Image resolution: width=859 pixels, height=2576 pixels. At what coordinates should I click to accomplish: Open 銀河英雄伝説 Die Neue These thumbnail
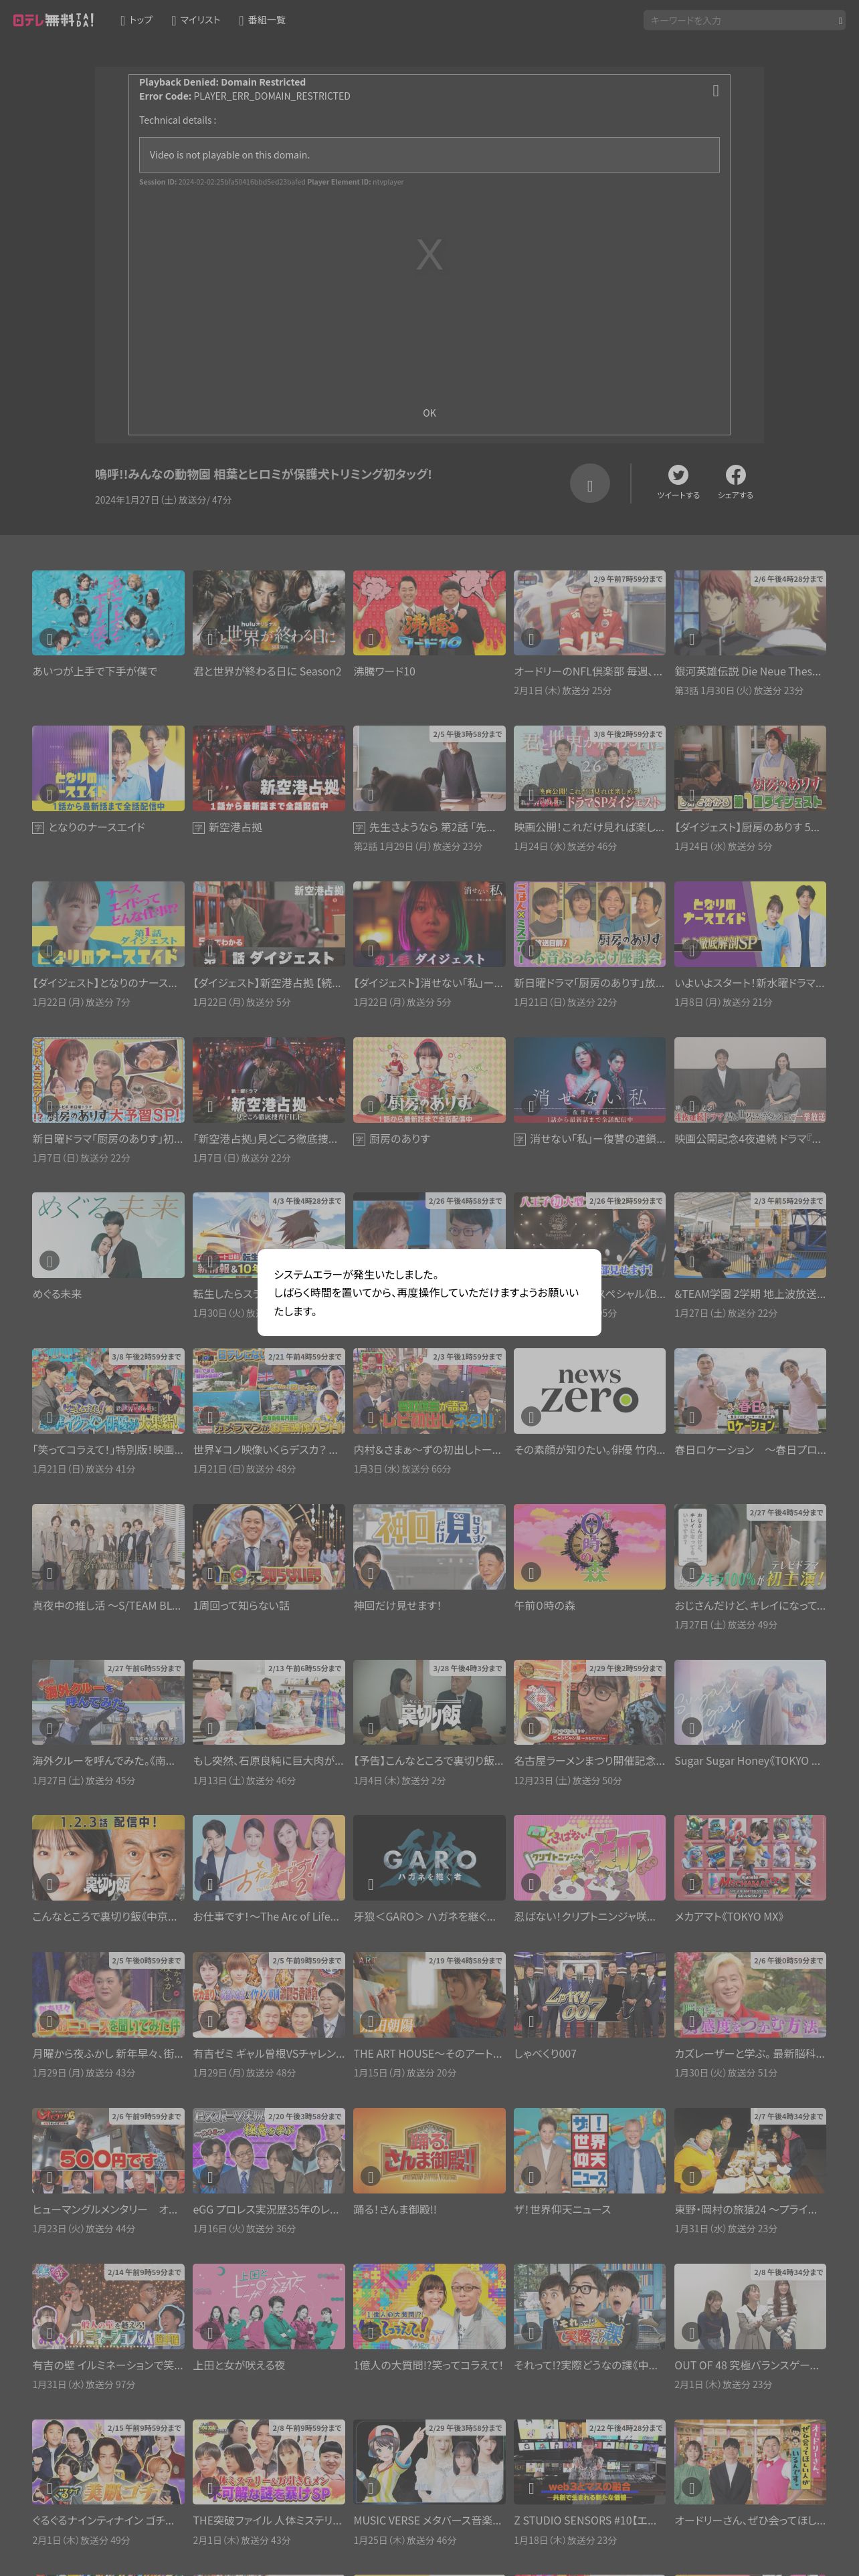(750, 613)
